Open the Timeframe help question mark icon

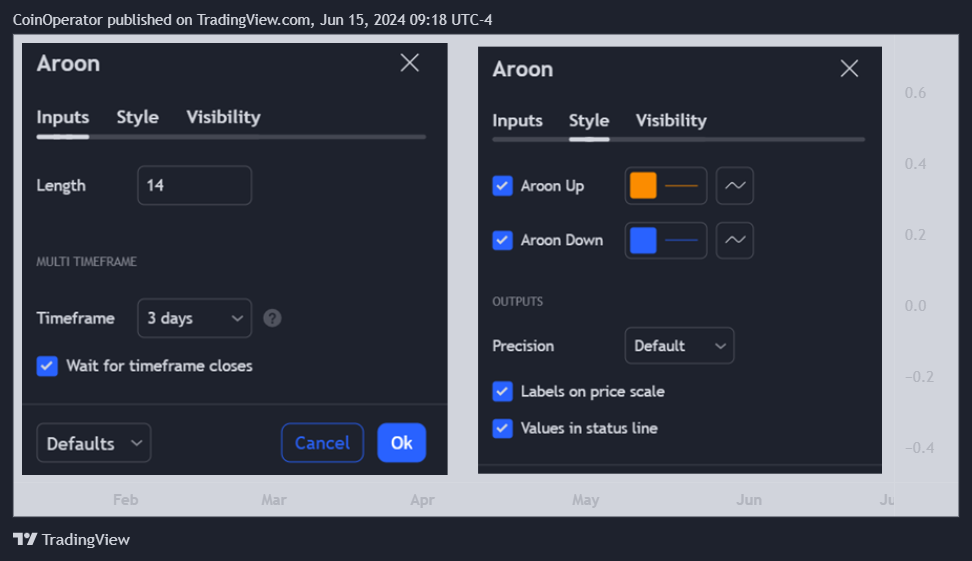pos(272,318)
